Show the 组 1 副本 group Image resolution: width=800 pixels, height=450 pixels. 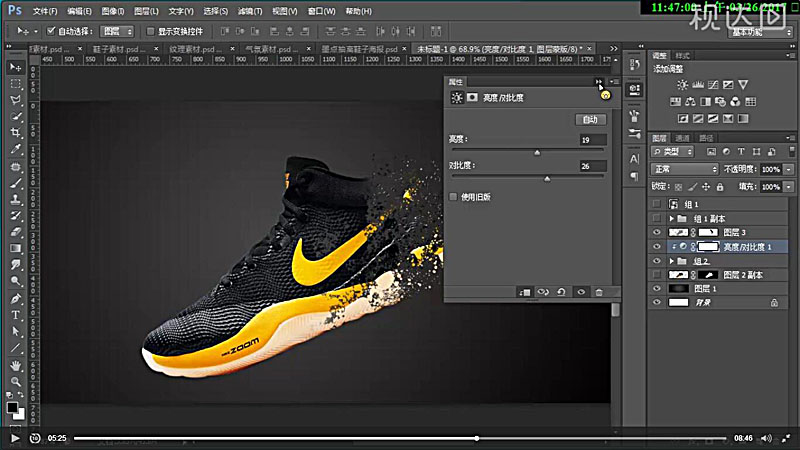point(657,219)
